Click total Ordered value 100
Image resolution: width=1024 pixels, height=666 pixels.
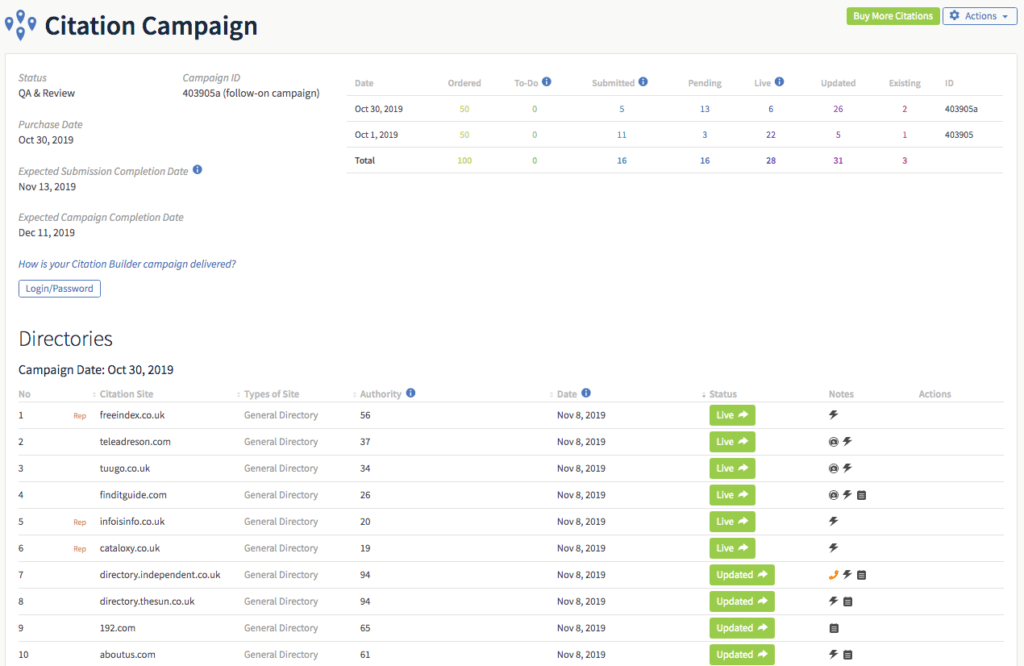[464, 161]
